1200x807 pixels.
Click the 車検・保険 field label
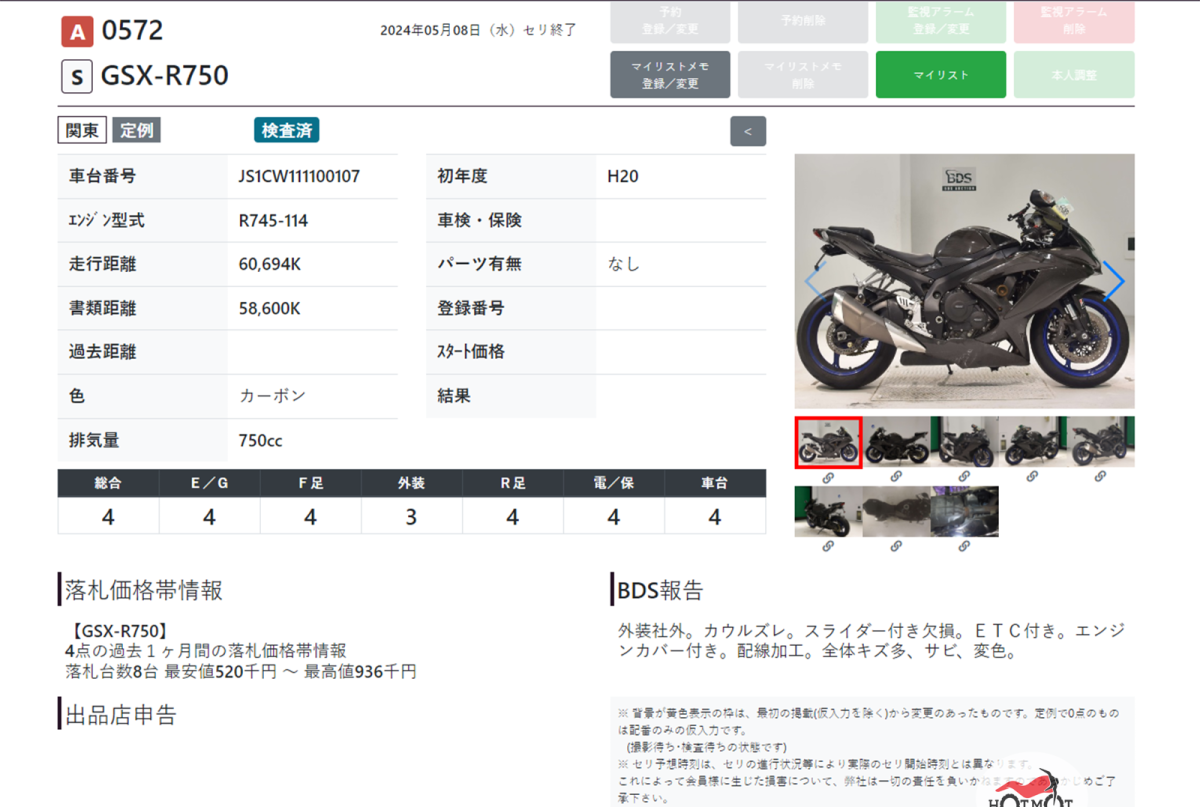point(479,220)
